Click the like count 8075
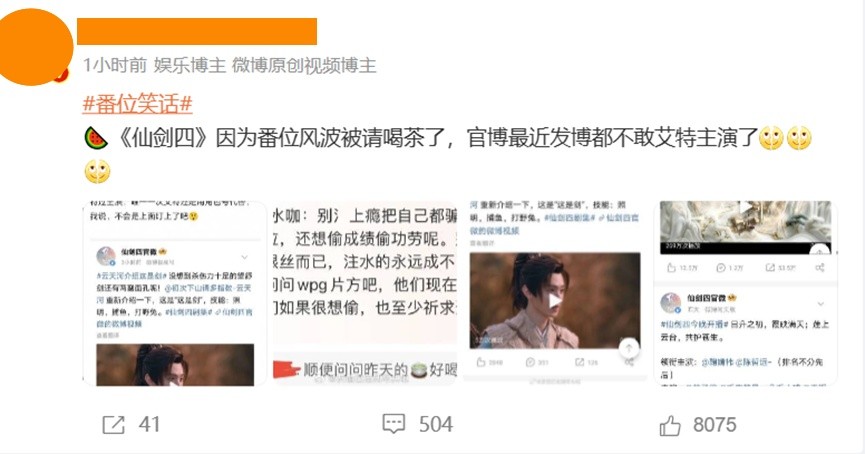Image resolution: width=865 pixels, height=454 pixels. (x=714, y=425)
